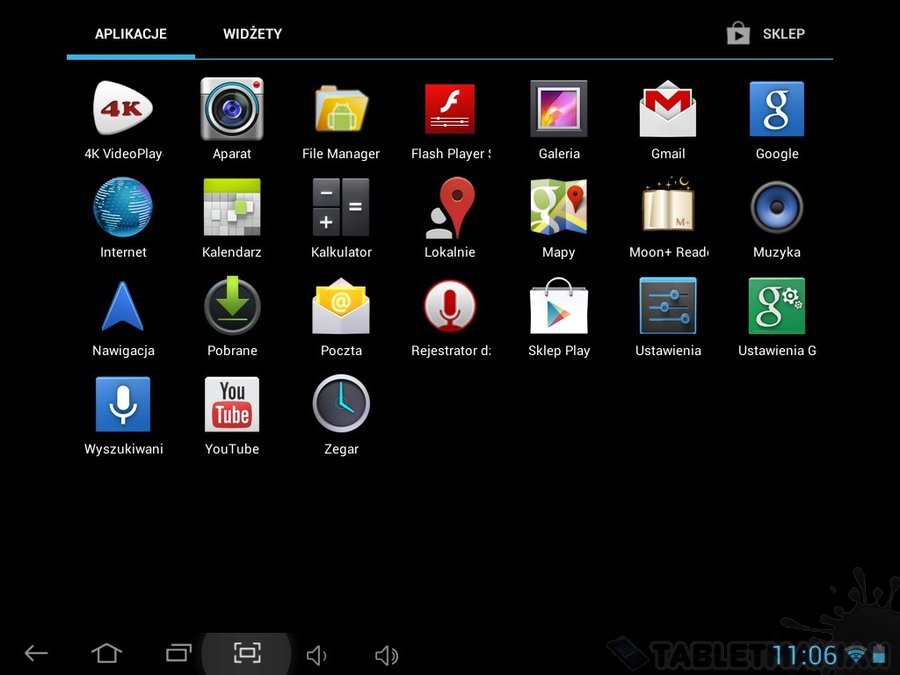900x675 pixels.
Task: Go to the Home screen
Action: pyautogui.click(x=107, y=653)
